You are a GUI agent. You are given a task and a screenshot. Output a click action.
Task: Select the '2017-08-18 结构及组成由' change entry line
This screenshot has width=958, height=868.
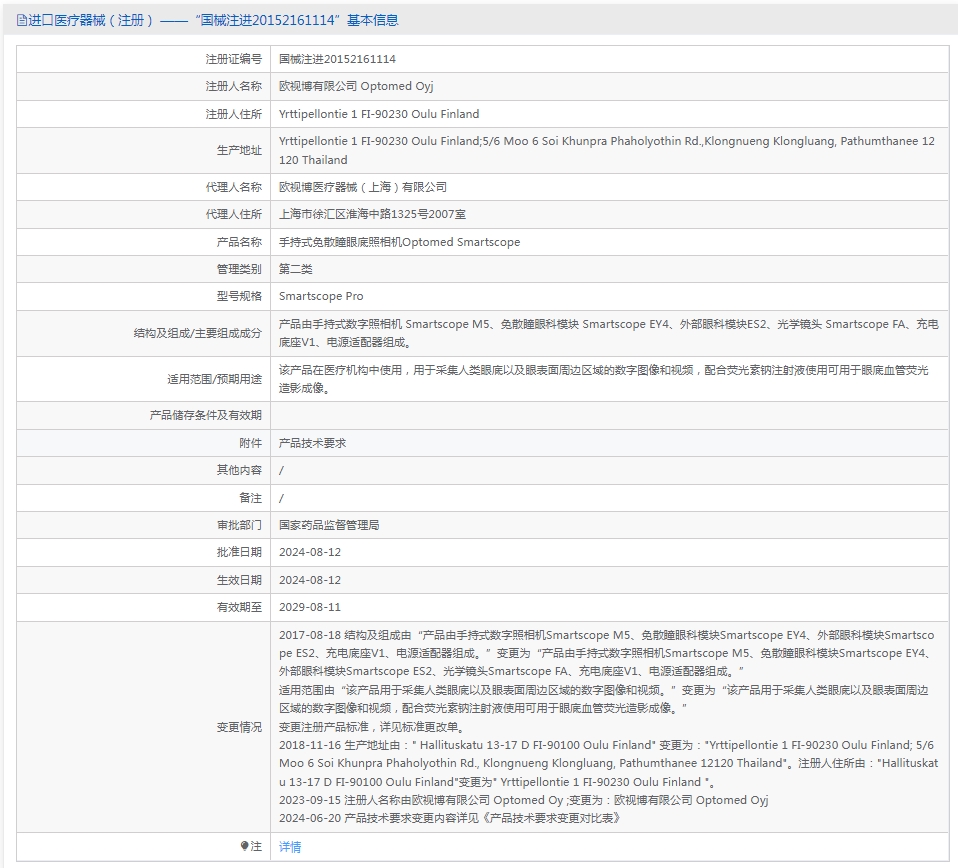(607, 653)
